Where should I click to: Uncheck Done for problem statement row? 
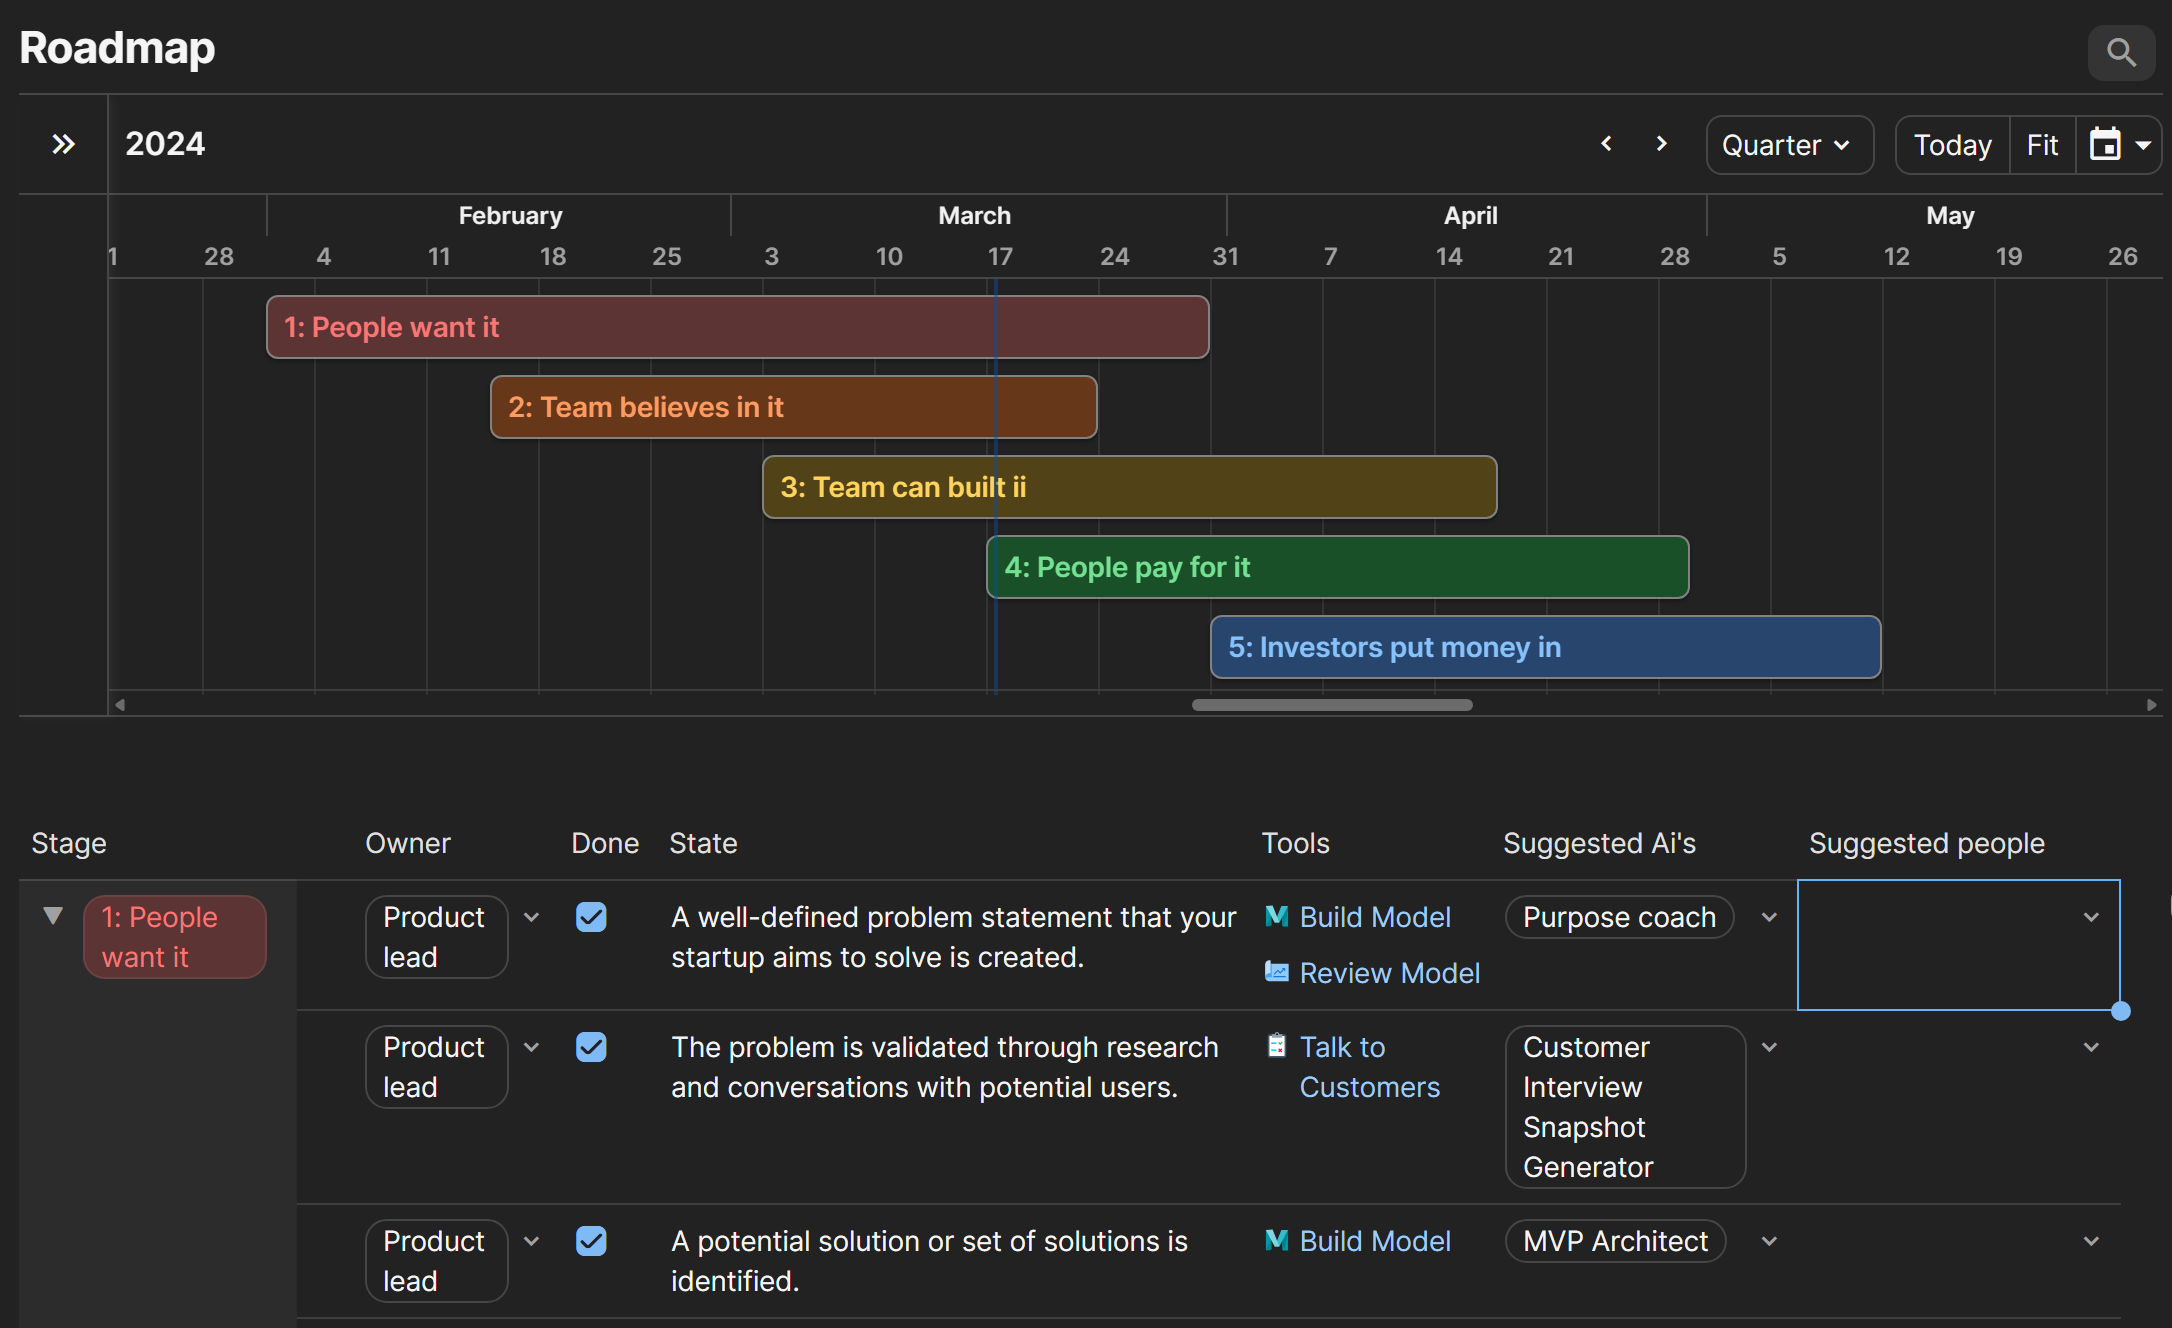[591, 917]
